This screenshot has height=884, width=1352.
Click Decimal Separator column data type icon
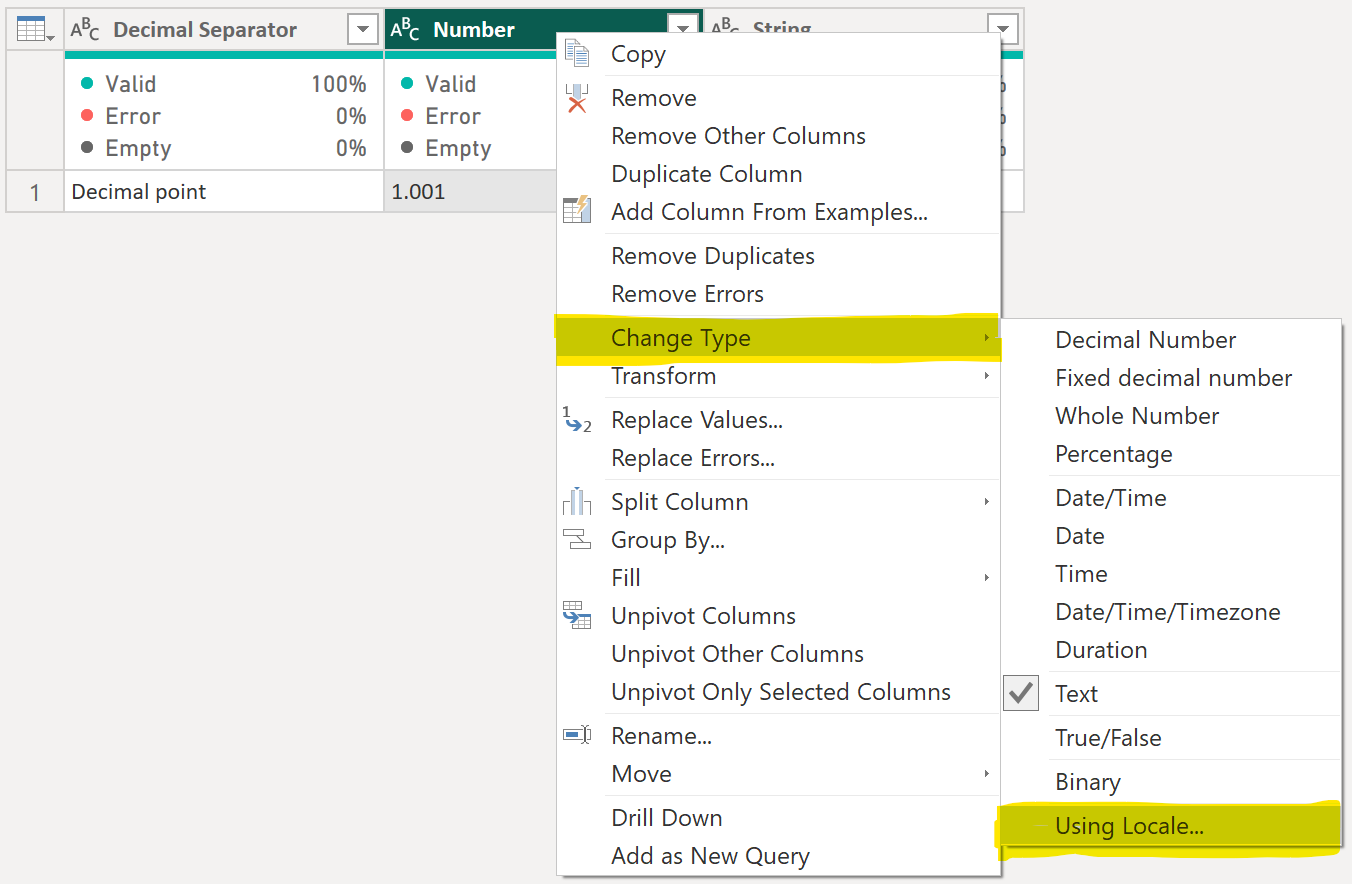coord(85,30)
